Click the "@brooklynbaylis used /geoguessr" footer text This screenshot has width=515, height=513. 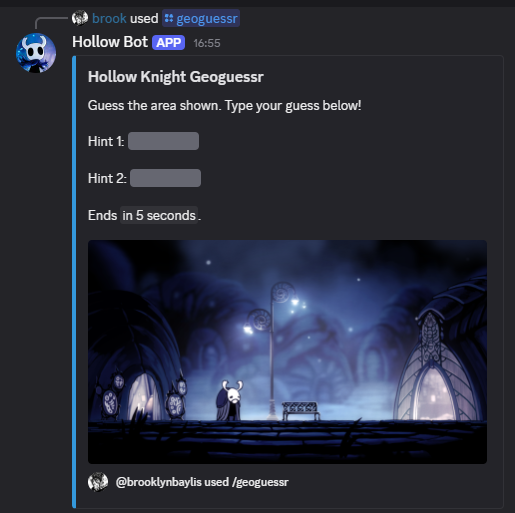pos(202,482)
